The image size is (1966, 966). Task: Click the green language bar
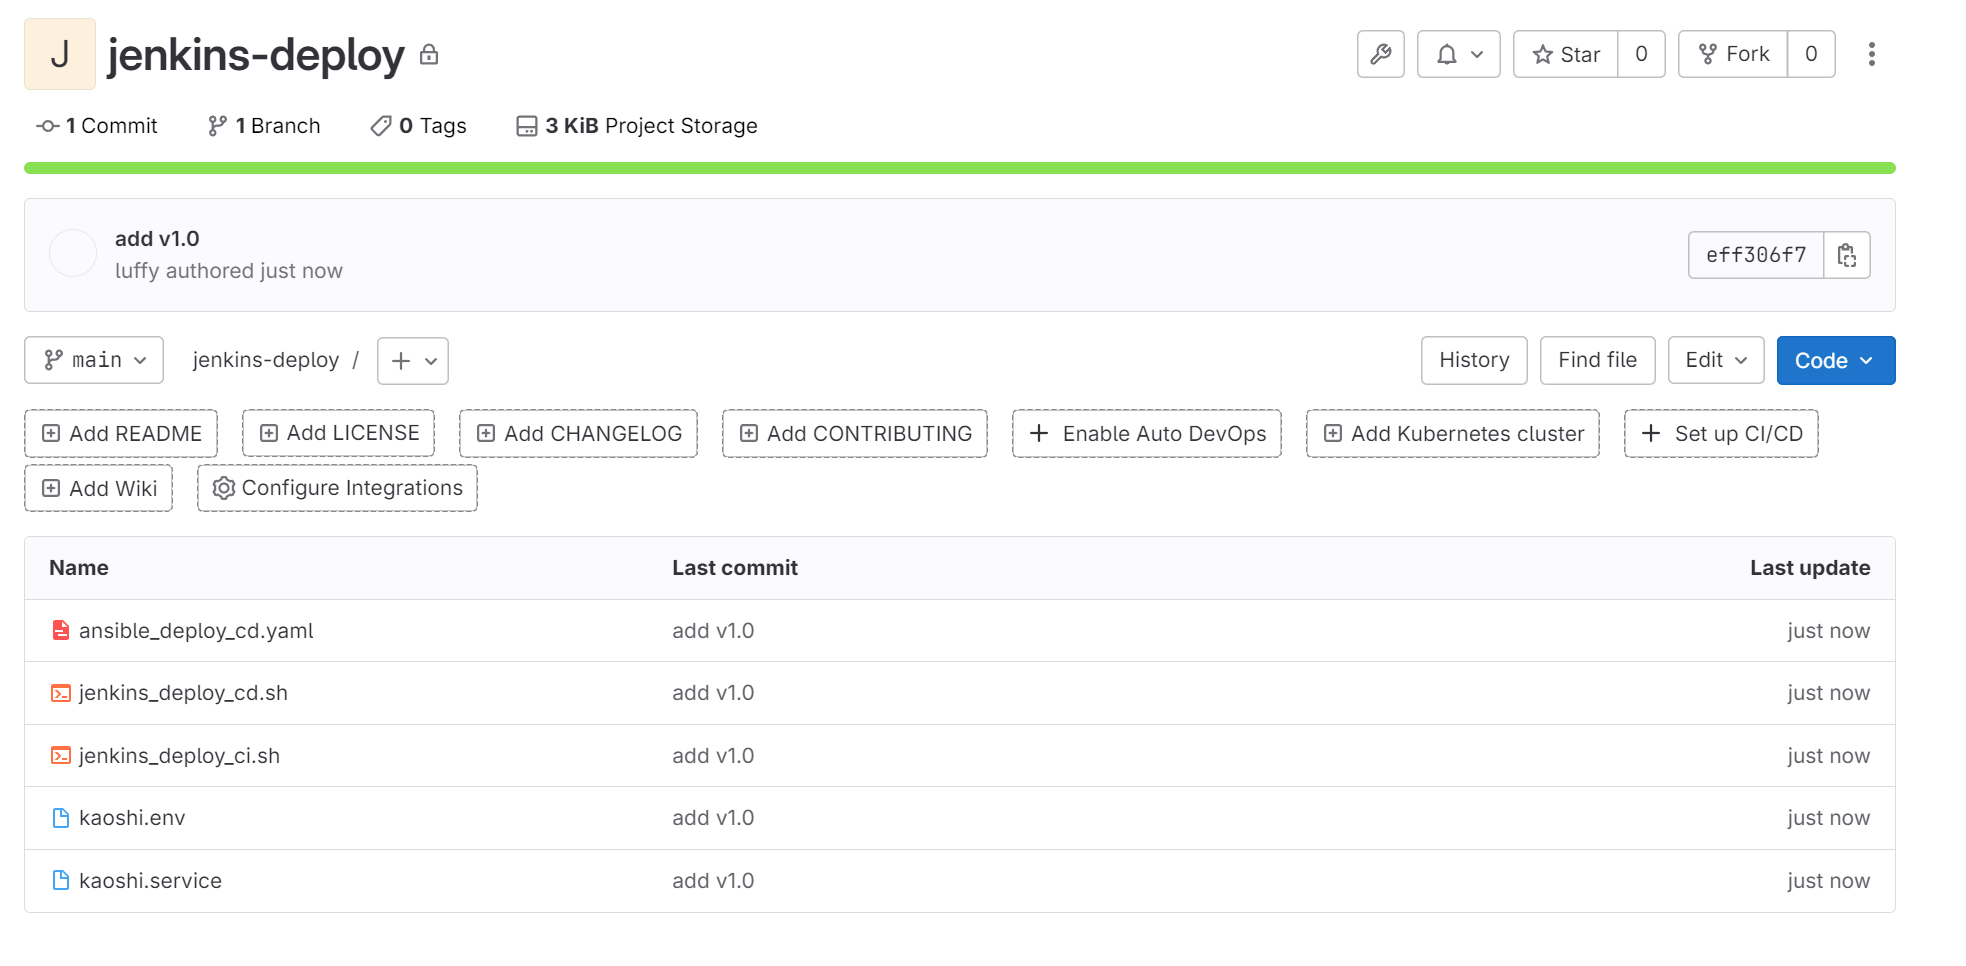point(960,168)
